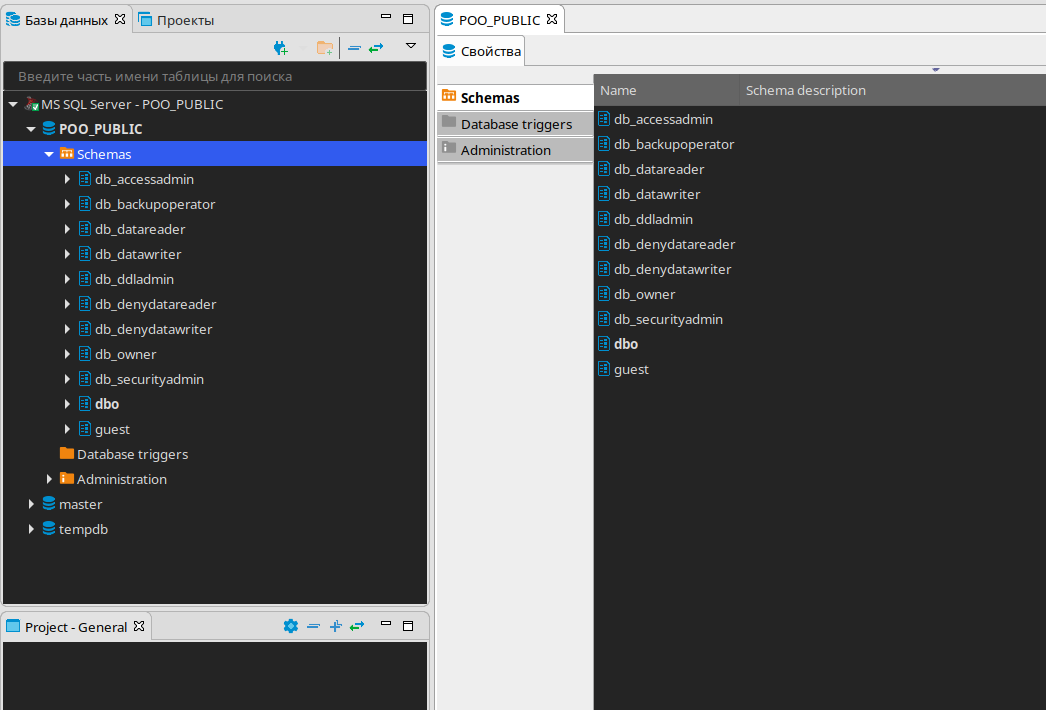Image resolution: width=1046 pixels, height=710 pixels.
Task: Collapse the Schemas tree node
Action: (x=49, y=154)
